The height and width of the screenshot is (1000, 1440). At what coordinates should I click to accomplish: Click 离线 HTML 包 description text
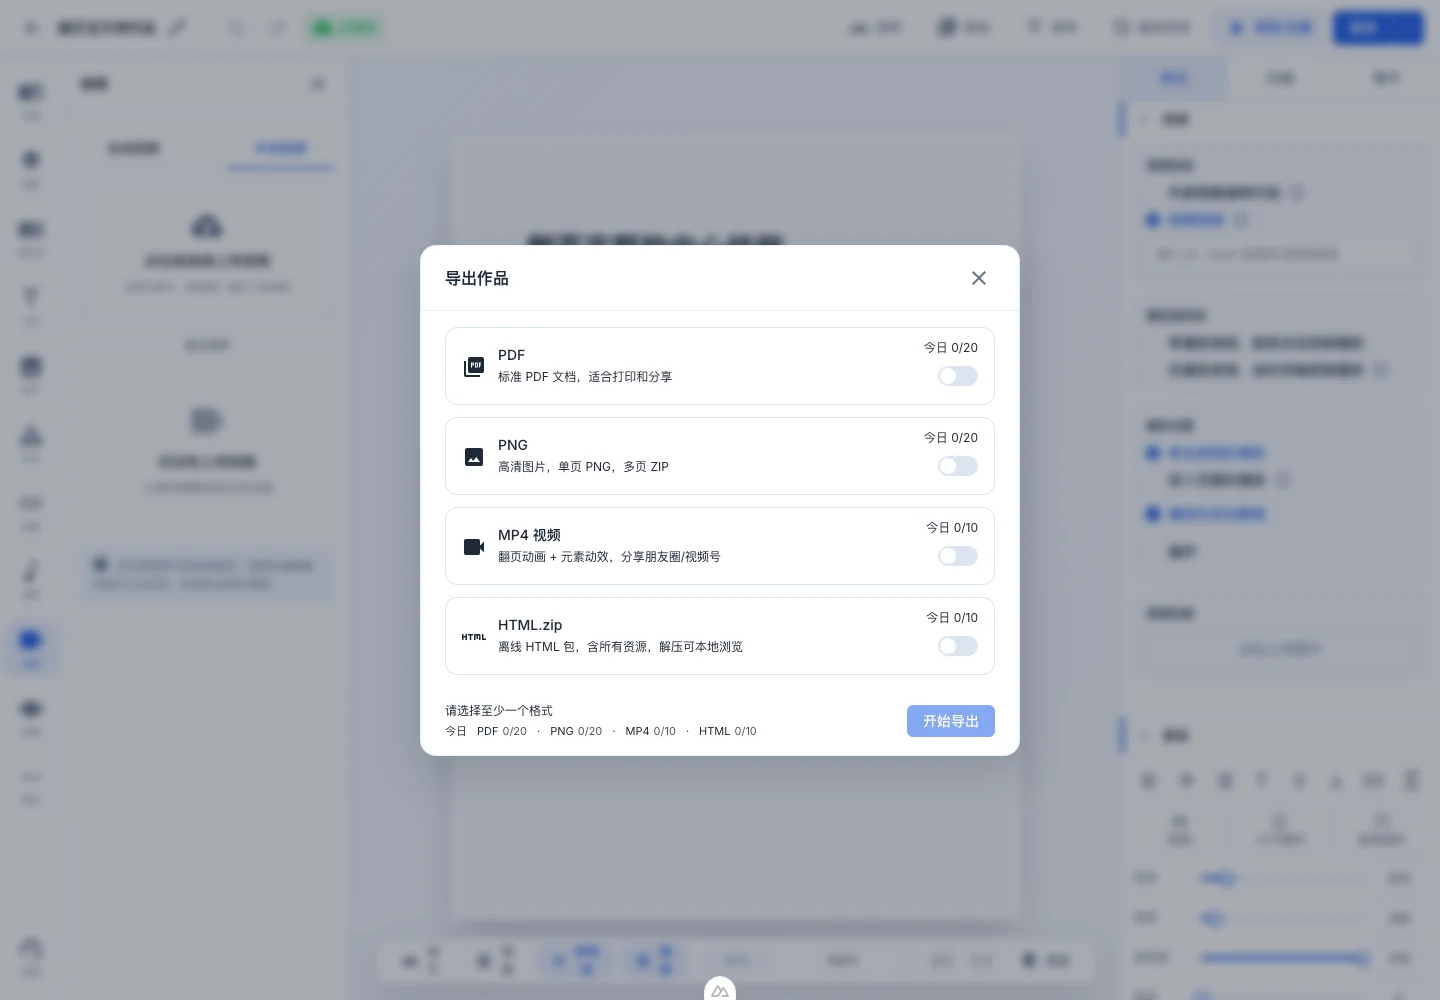[x=620, y=647]
